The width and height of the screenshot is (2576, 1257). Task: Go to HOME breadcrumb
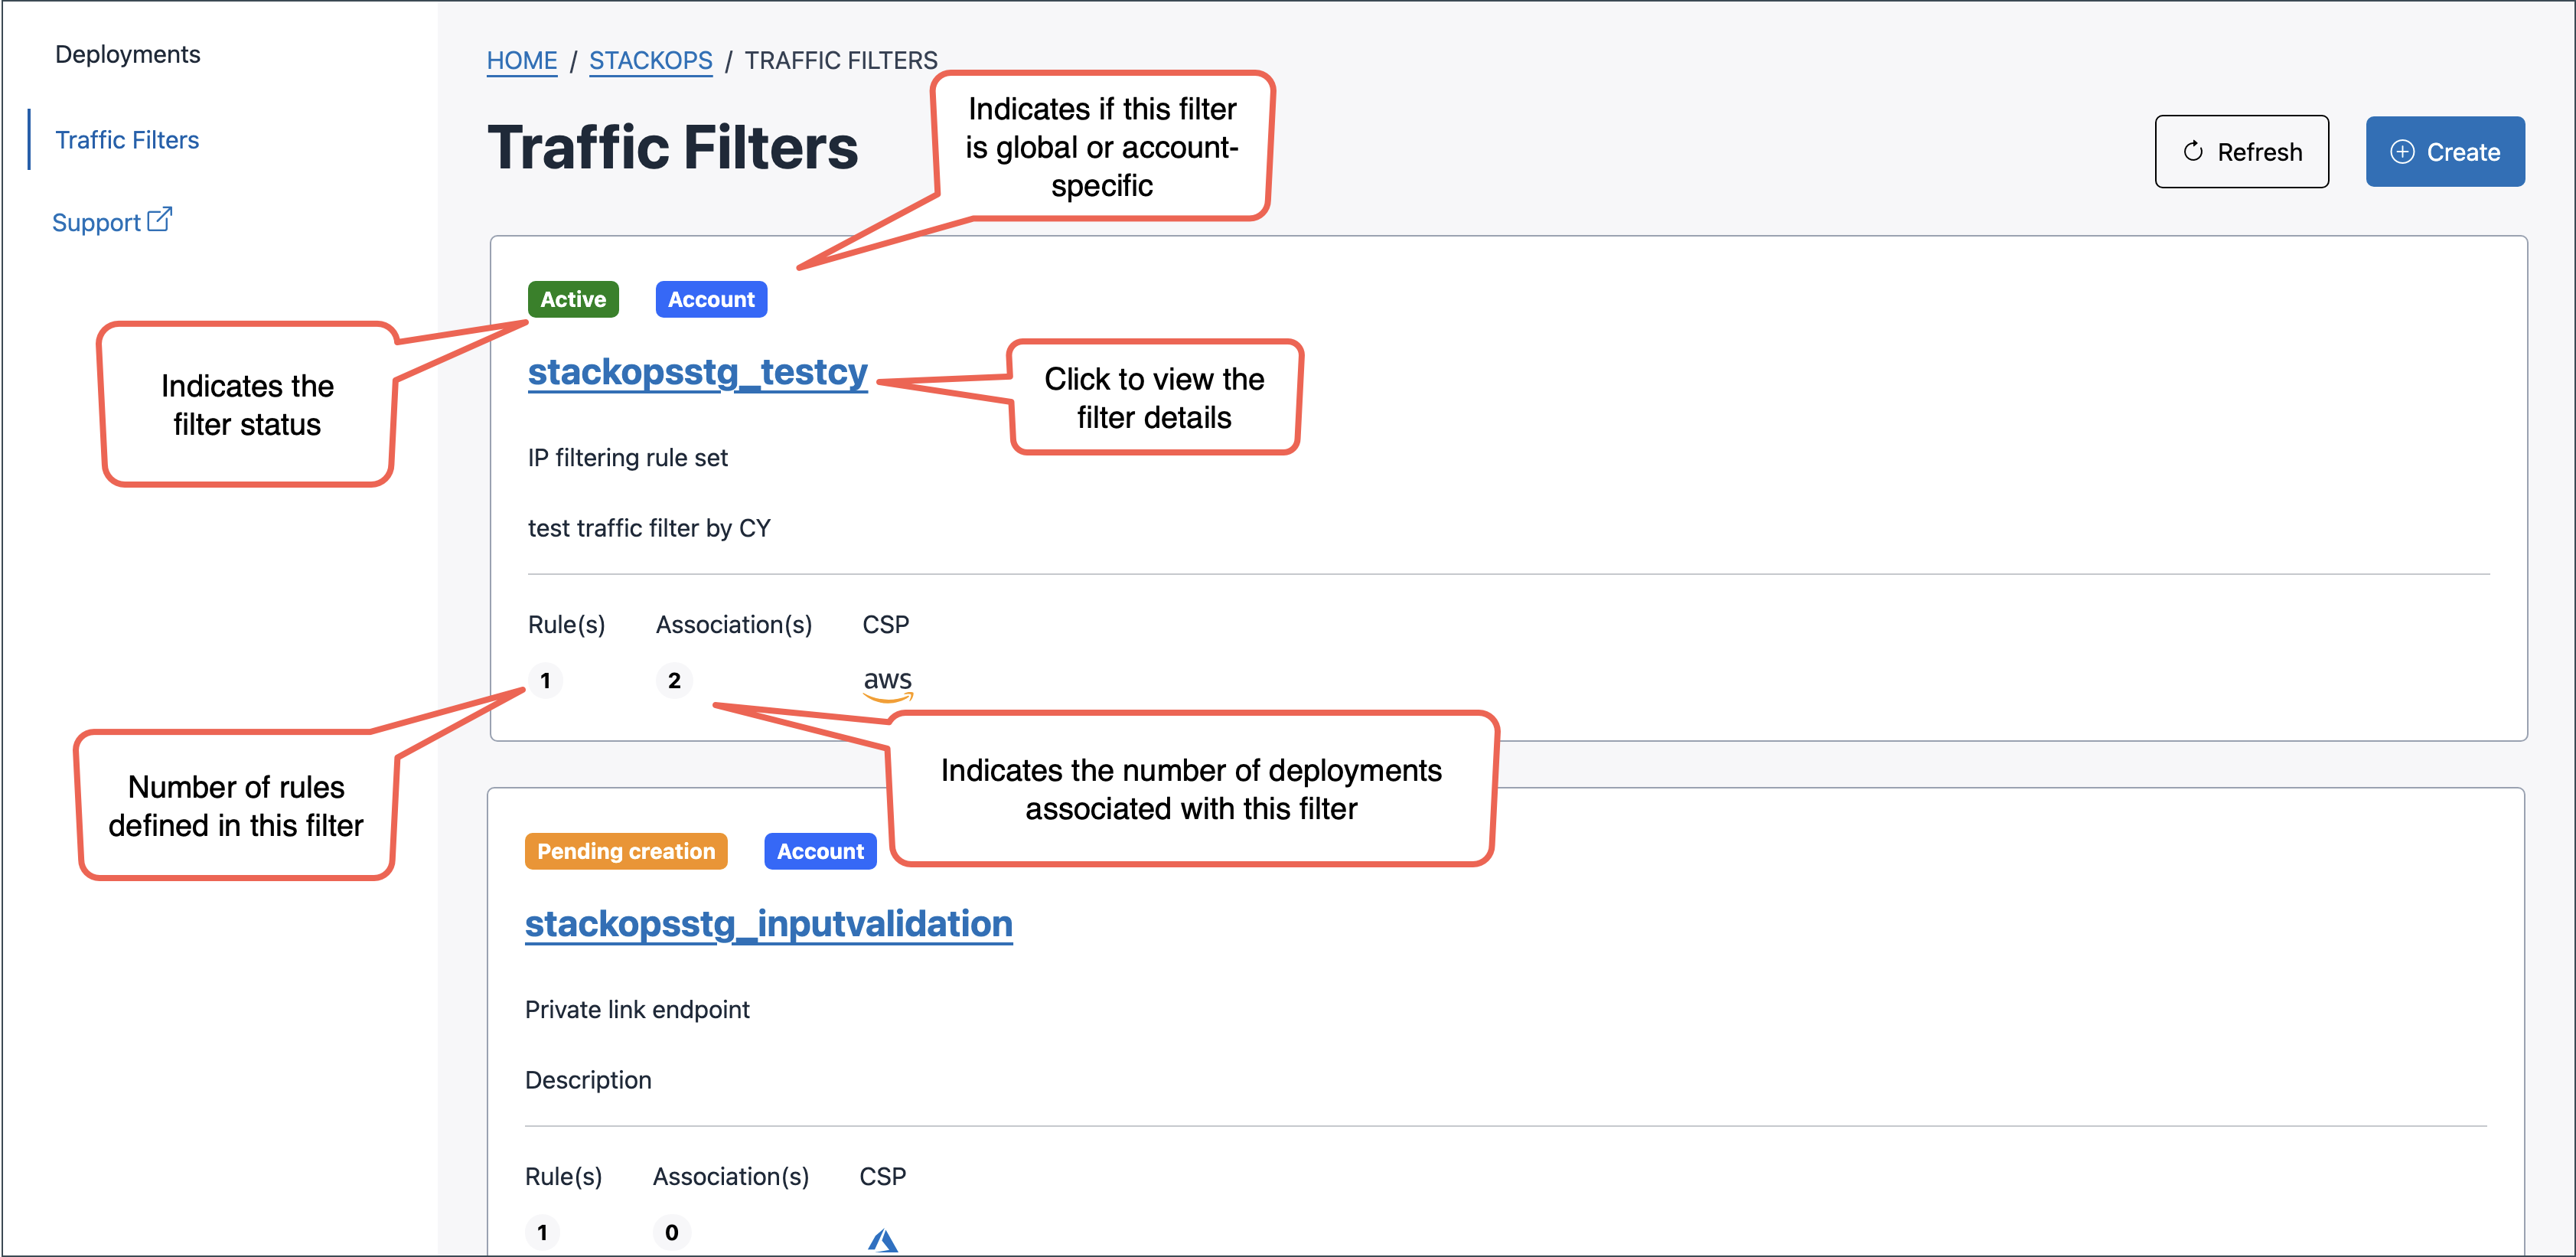pyautogui.click(x=522, y=61)
